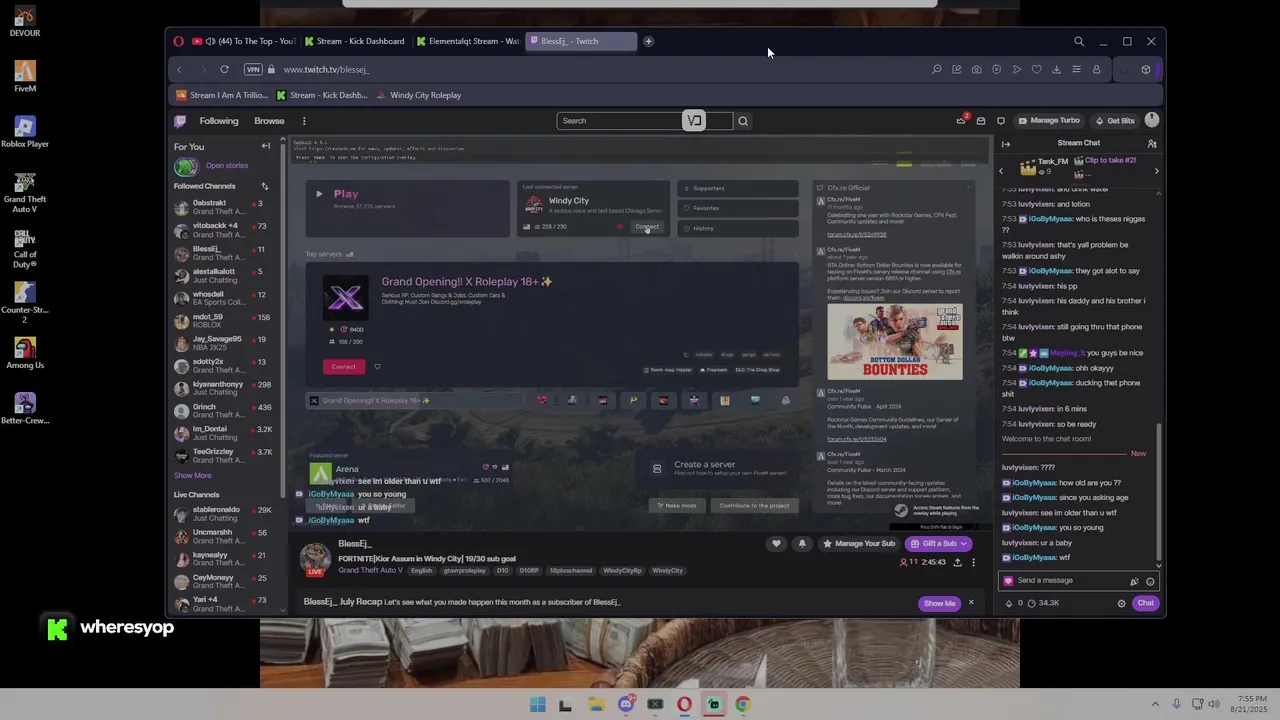
Task: Select the BlessEj_ - Twitch tab
Action: [581, 41]
